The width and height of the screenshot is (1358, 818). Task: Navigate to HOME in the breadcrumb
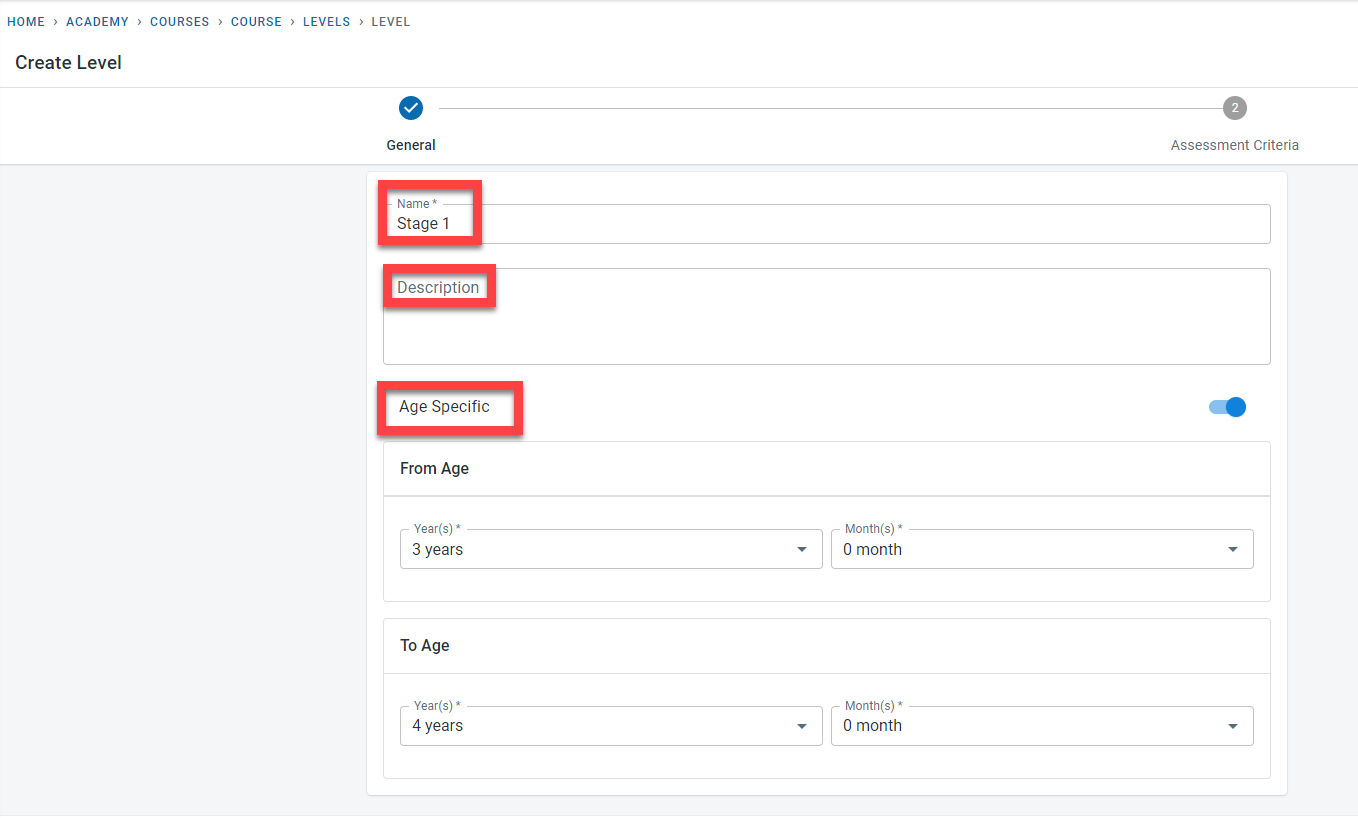click(26, 22)
